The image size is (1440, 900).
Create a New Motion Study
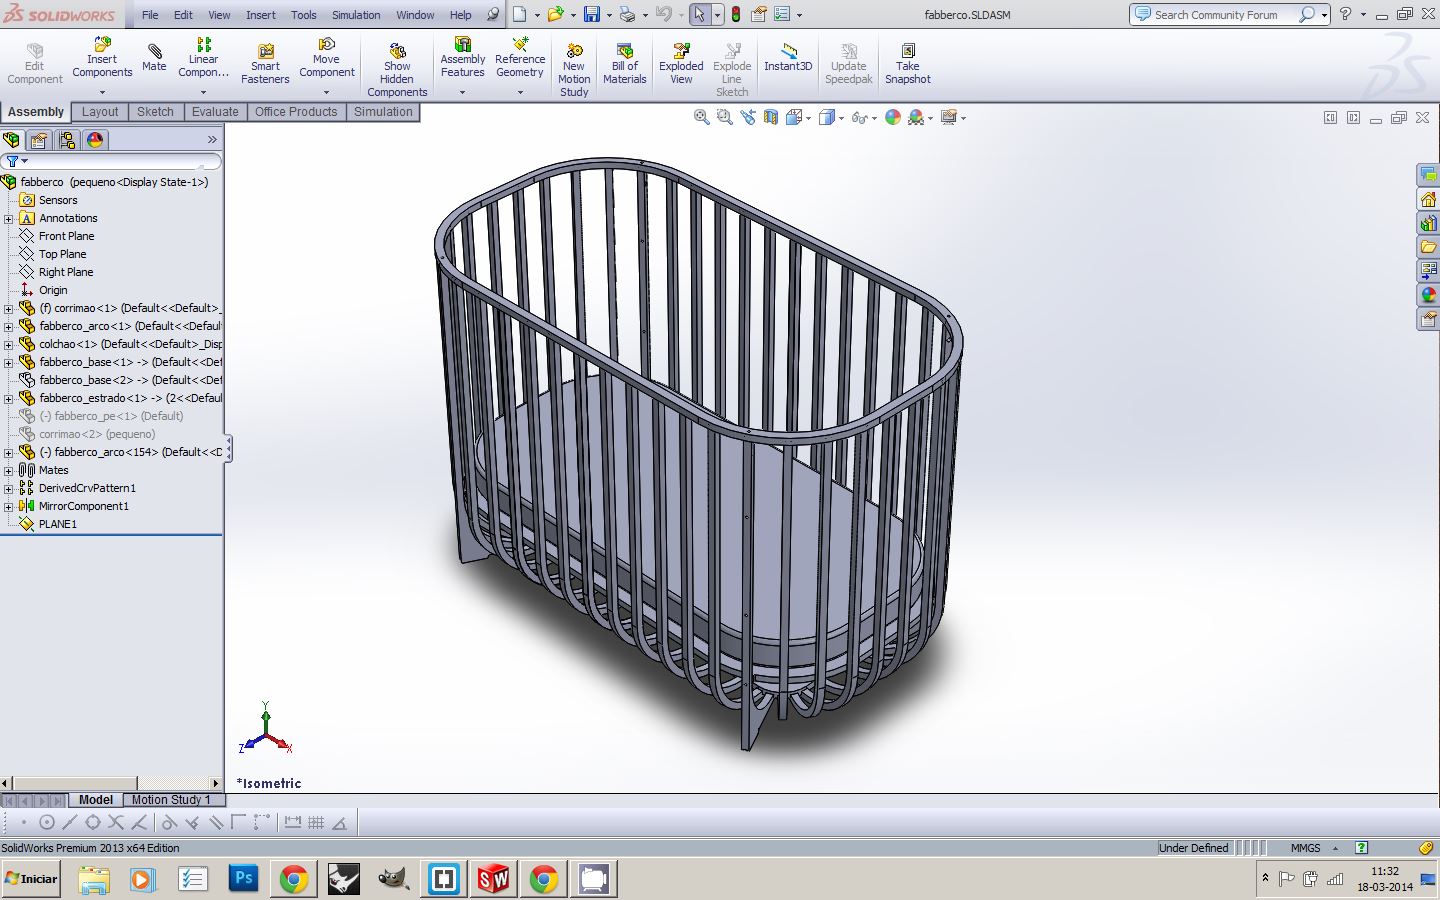tap(574, 70)
